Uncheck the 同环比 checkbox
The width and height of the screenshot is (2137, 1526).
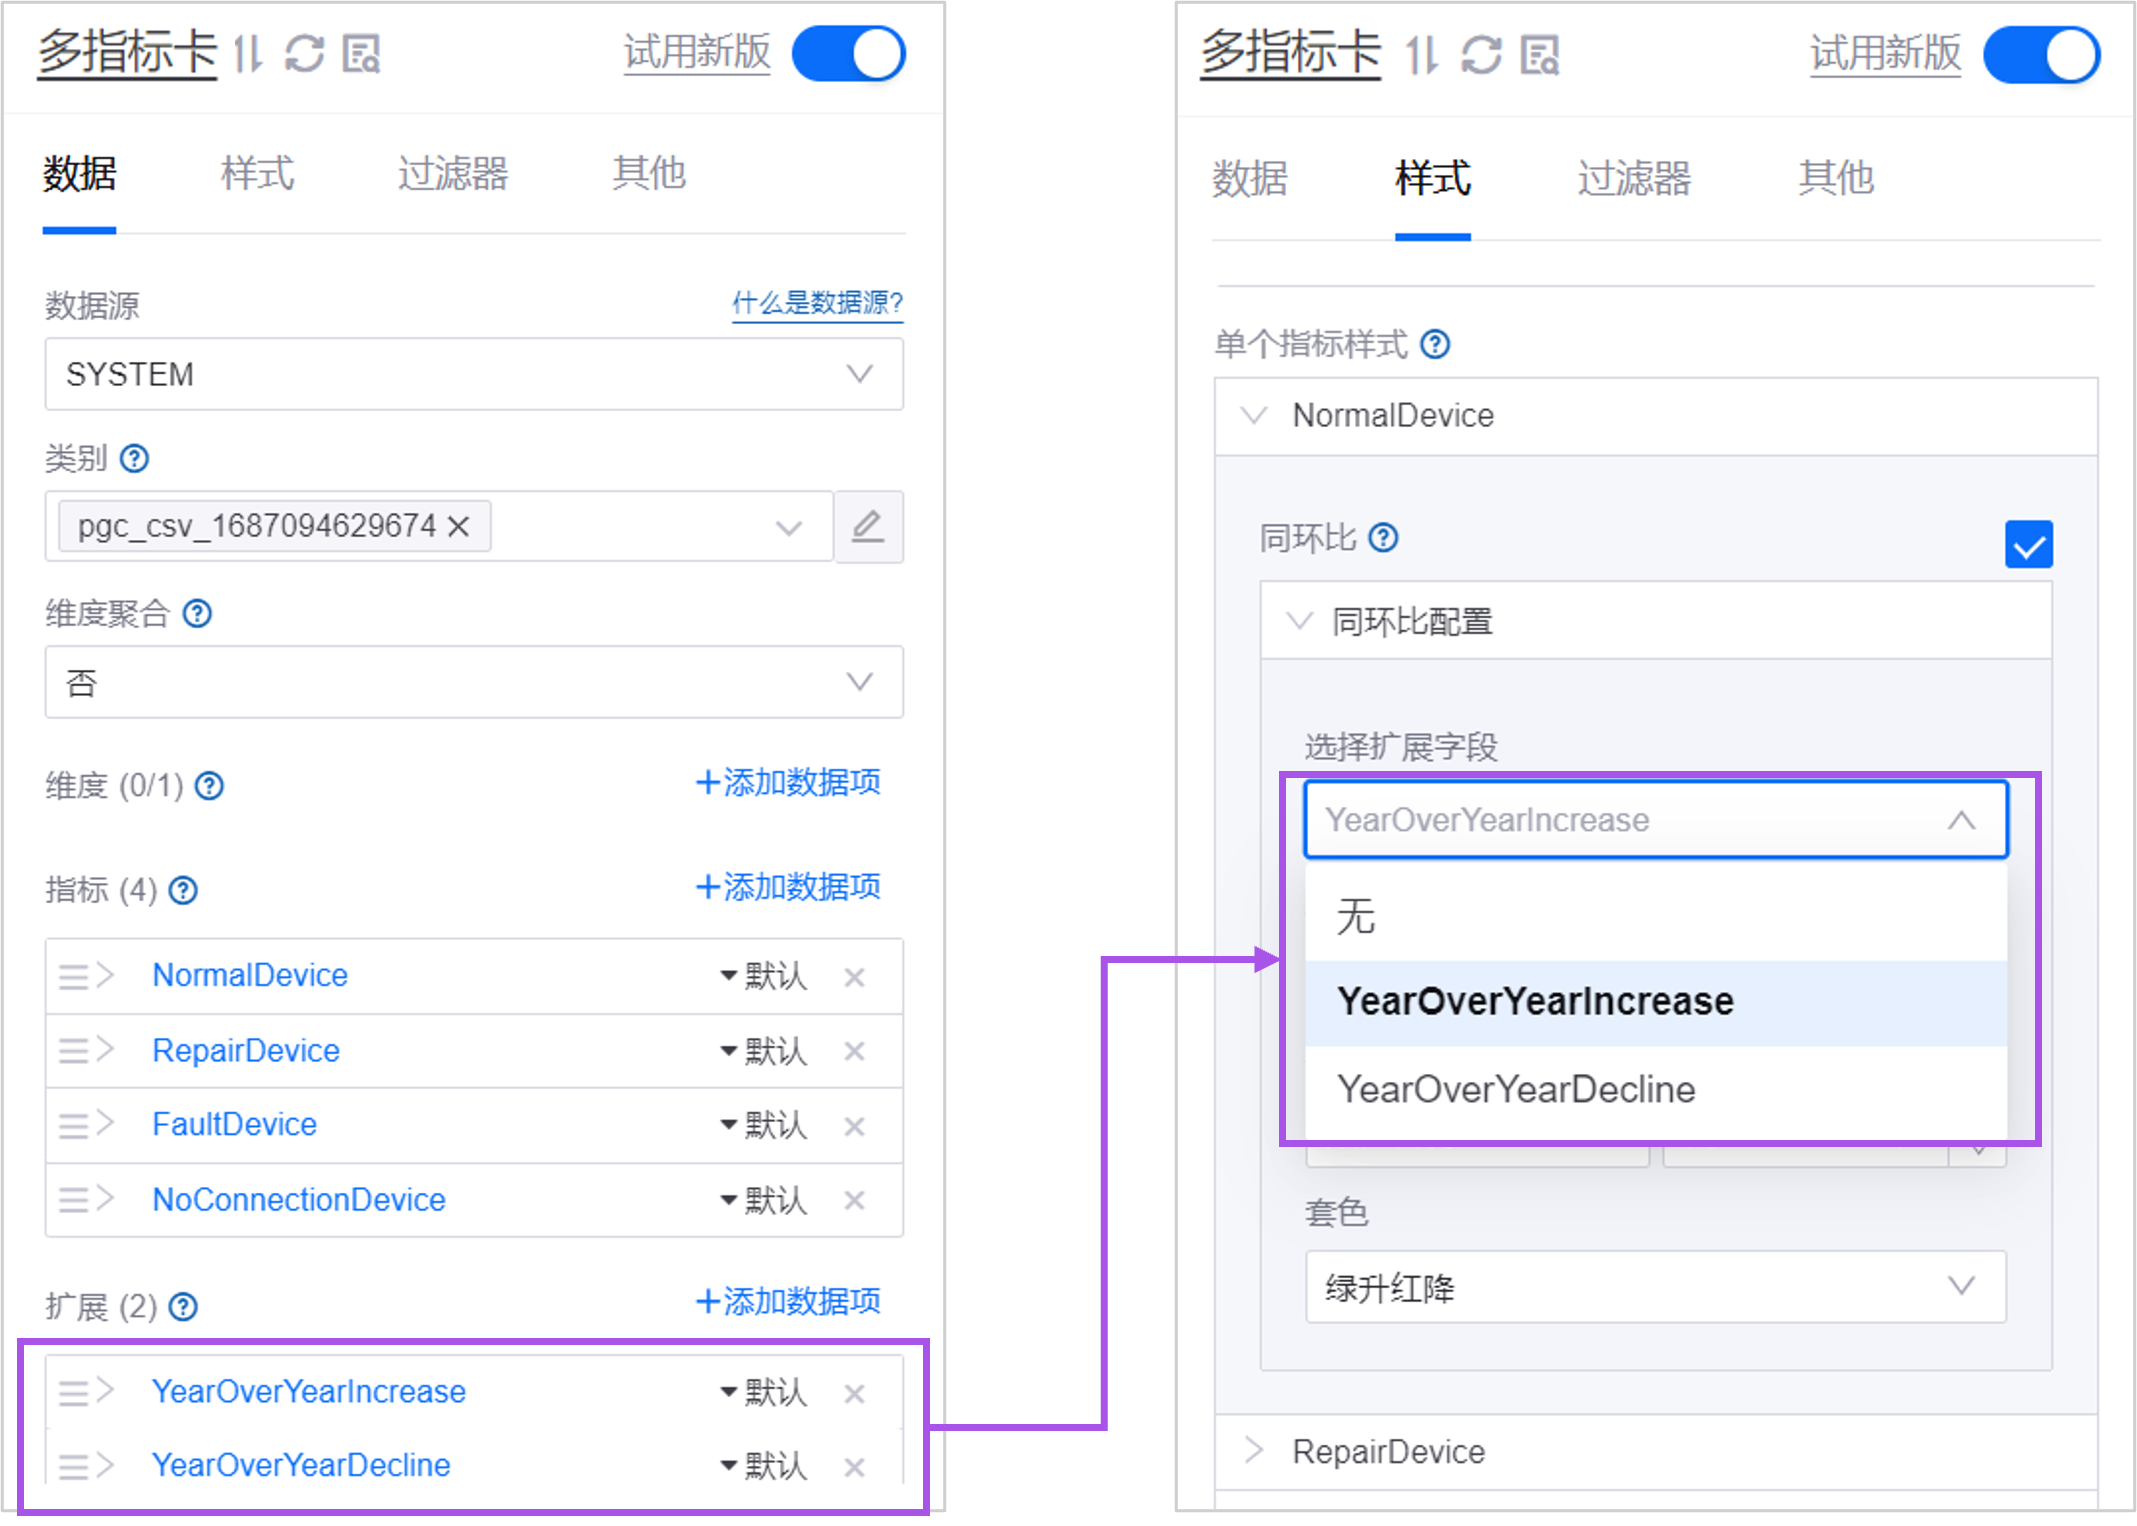[2028, 545]
